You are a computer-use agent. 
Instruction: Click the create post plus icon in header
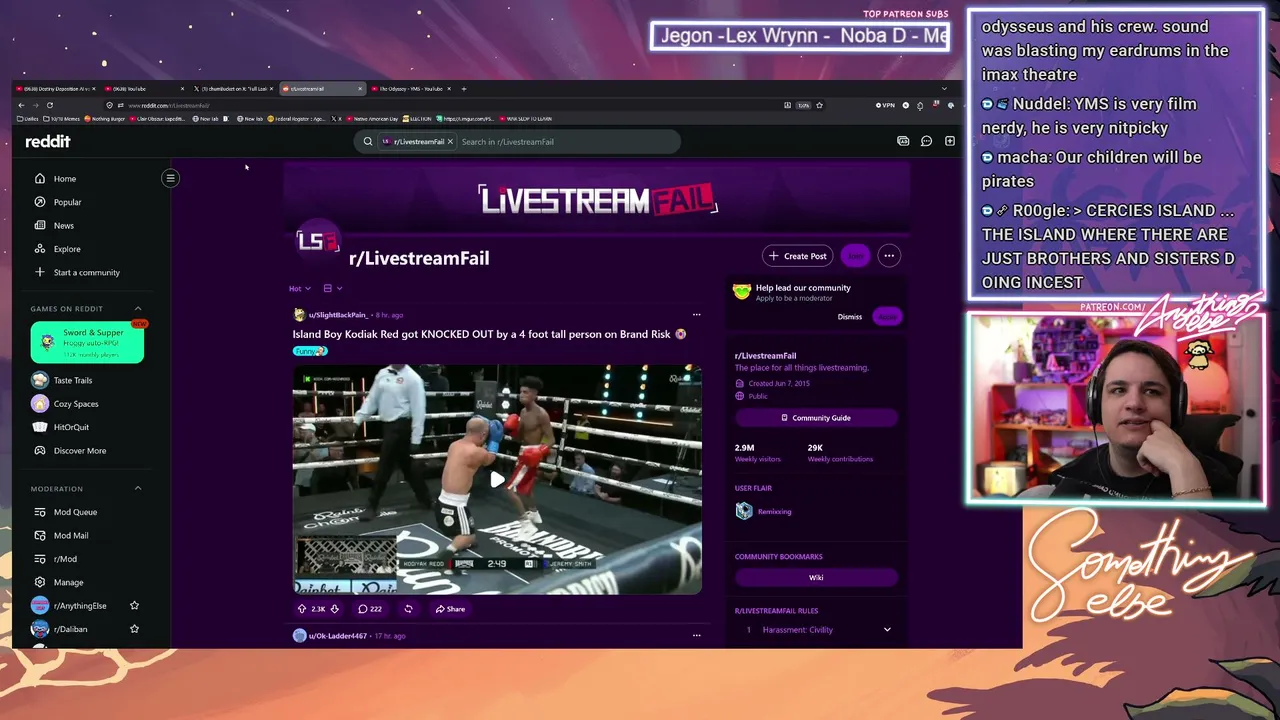(950, 141)
